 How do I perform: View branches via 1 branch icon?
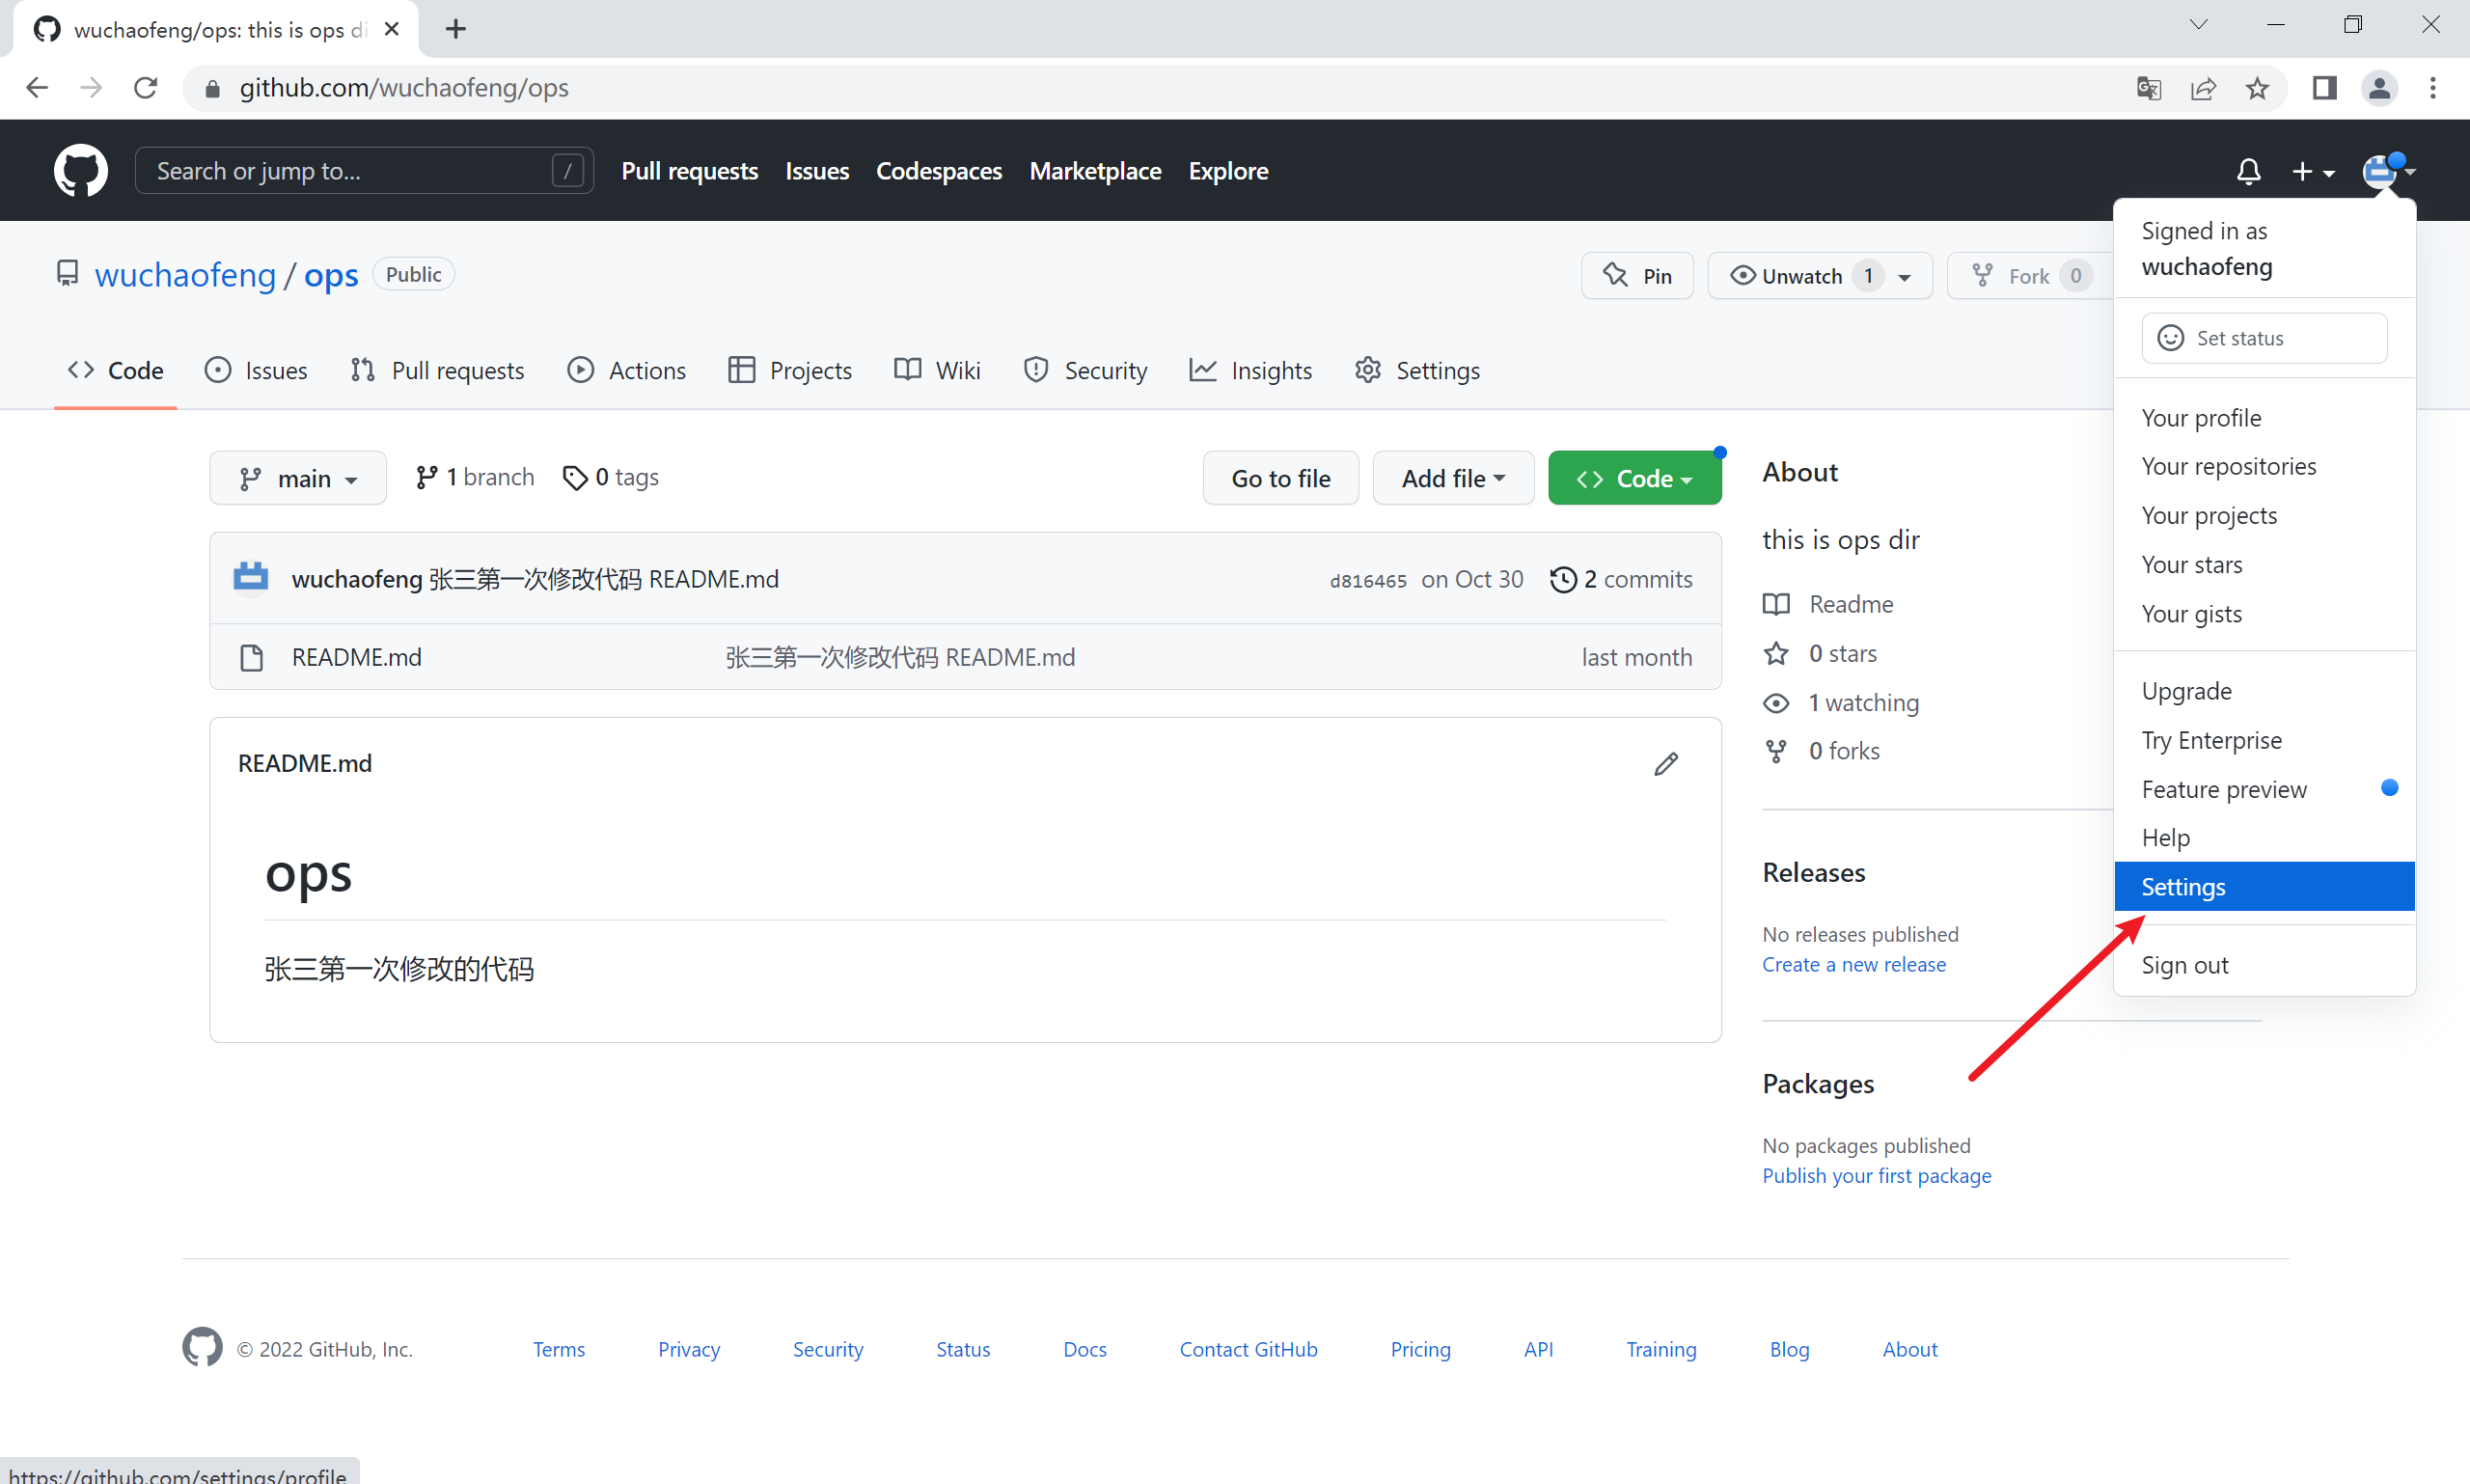(427, 478)
